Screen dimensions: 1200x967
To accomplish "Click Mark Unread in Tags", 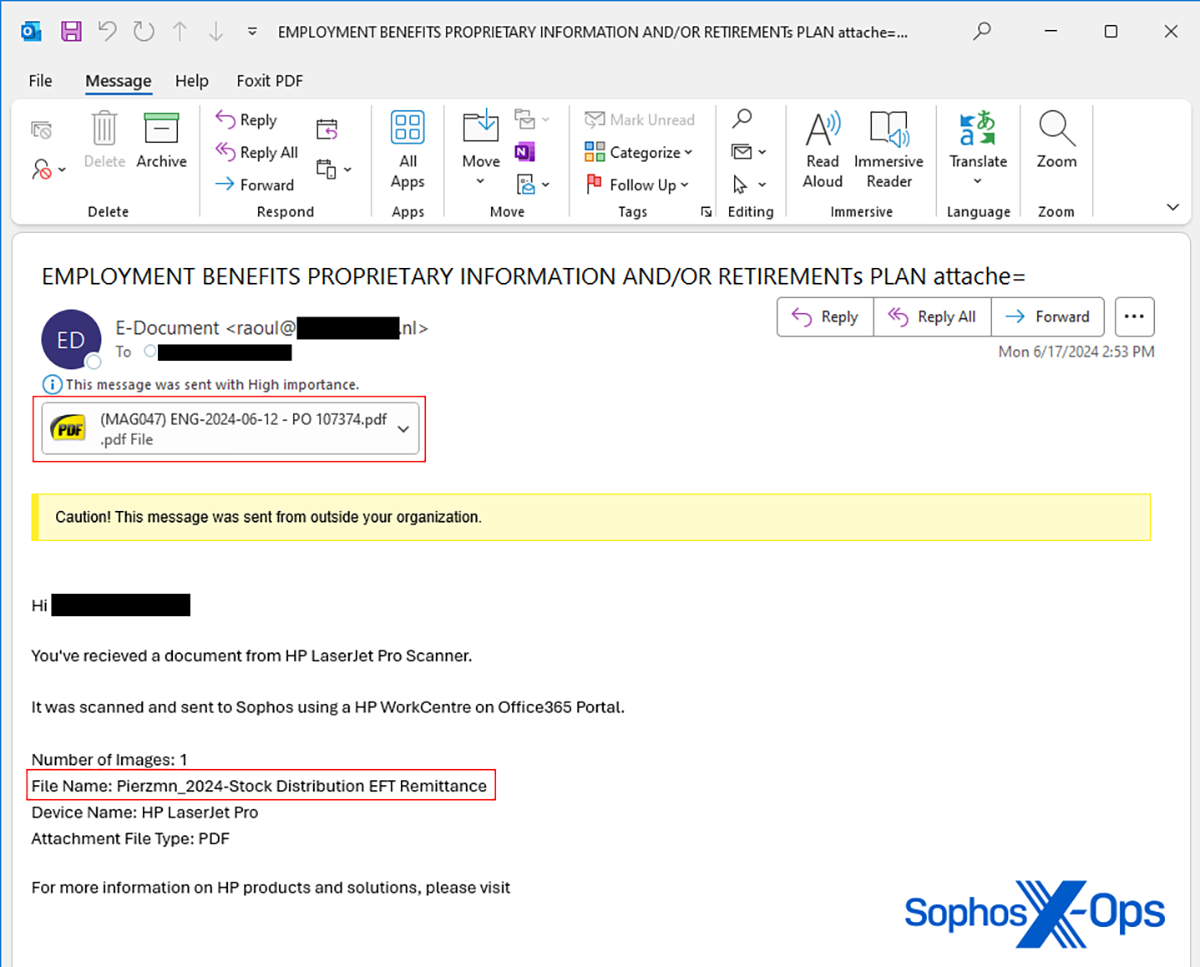I will (x=640, y=120).
